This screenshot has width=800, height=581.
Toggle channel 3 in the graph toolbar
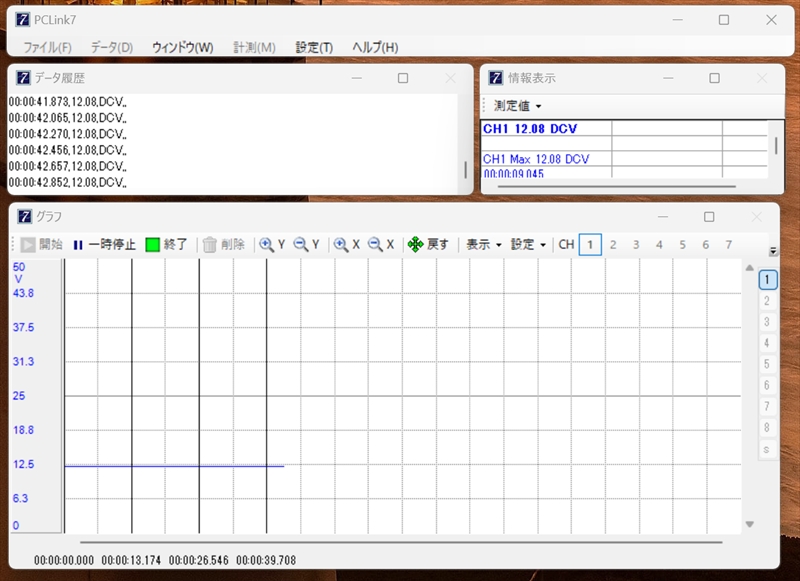pyautogui.click(x=636, y=245)
